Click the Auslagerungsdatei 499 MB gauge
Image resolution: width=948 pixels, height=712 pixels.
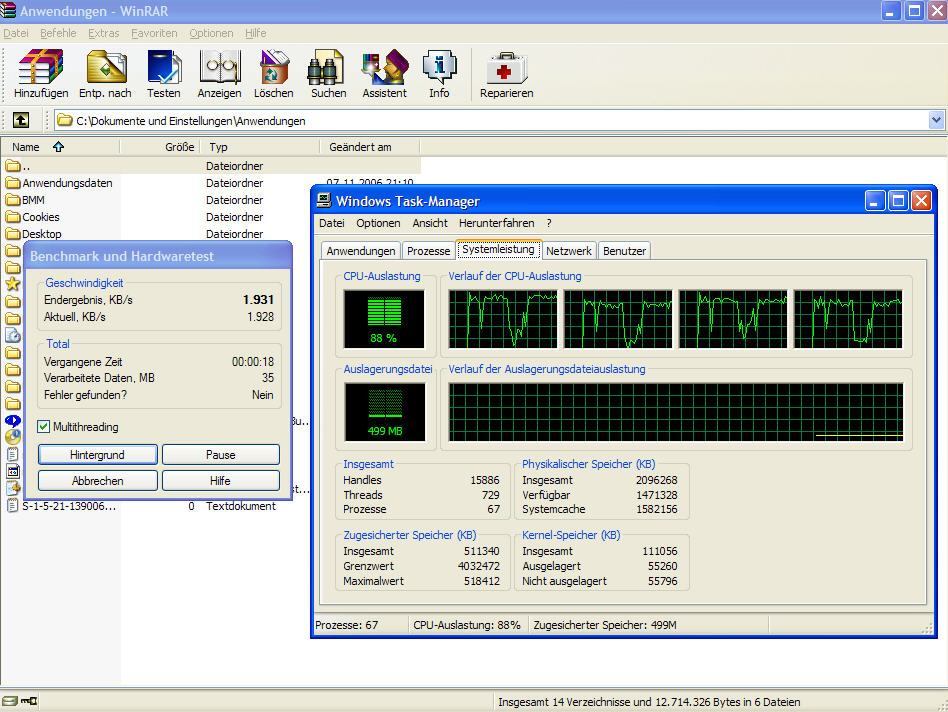point(385,412)
